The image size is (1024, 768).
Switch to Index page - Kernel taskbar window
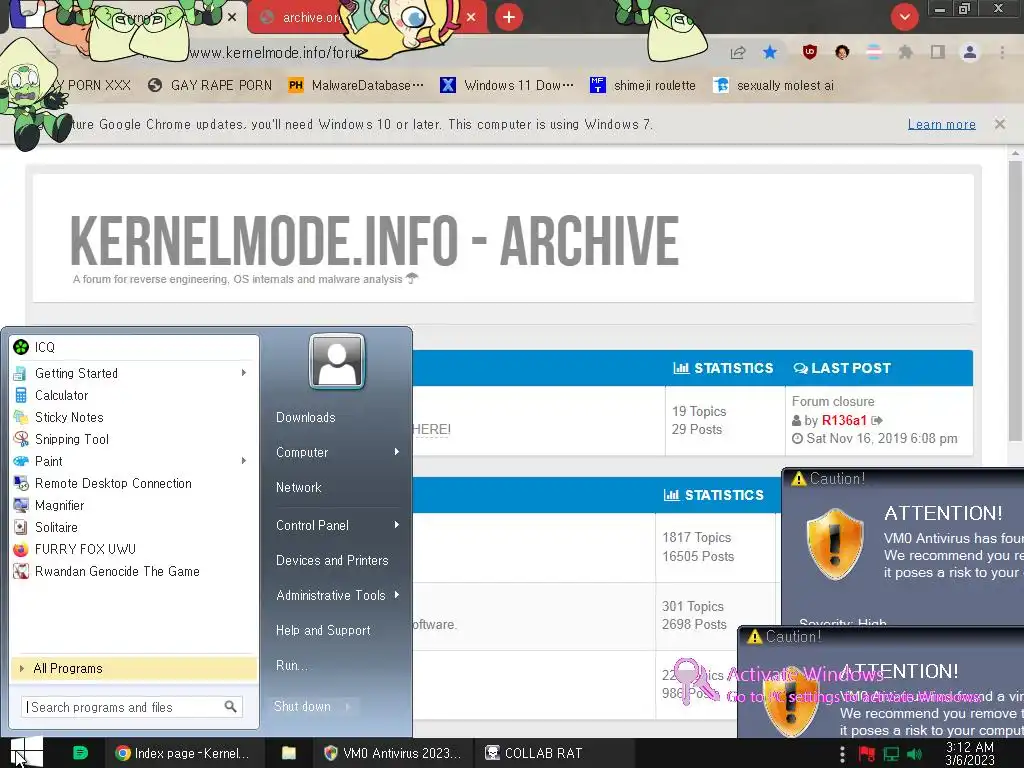[x=183, y=753]
